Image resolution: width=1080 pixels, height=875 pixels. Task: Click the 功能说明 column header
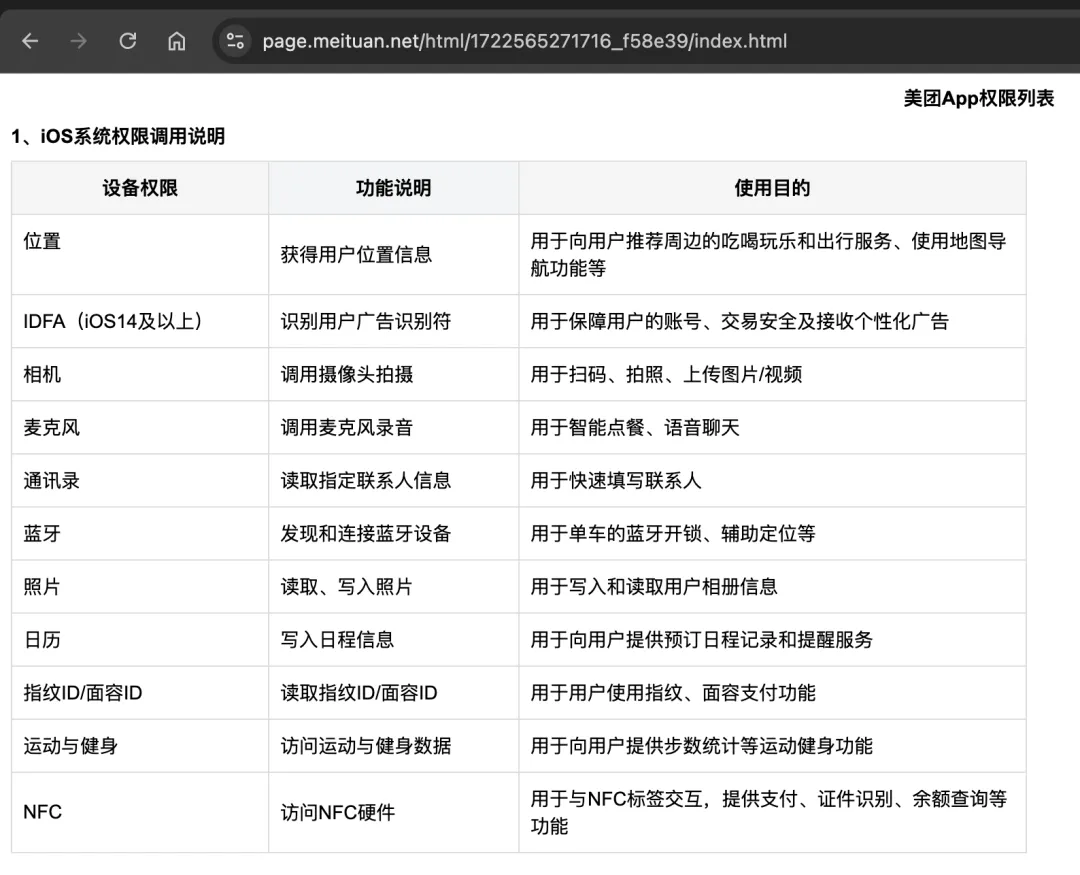393,187
